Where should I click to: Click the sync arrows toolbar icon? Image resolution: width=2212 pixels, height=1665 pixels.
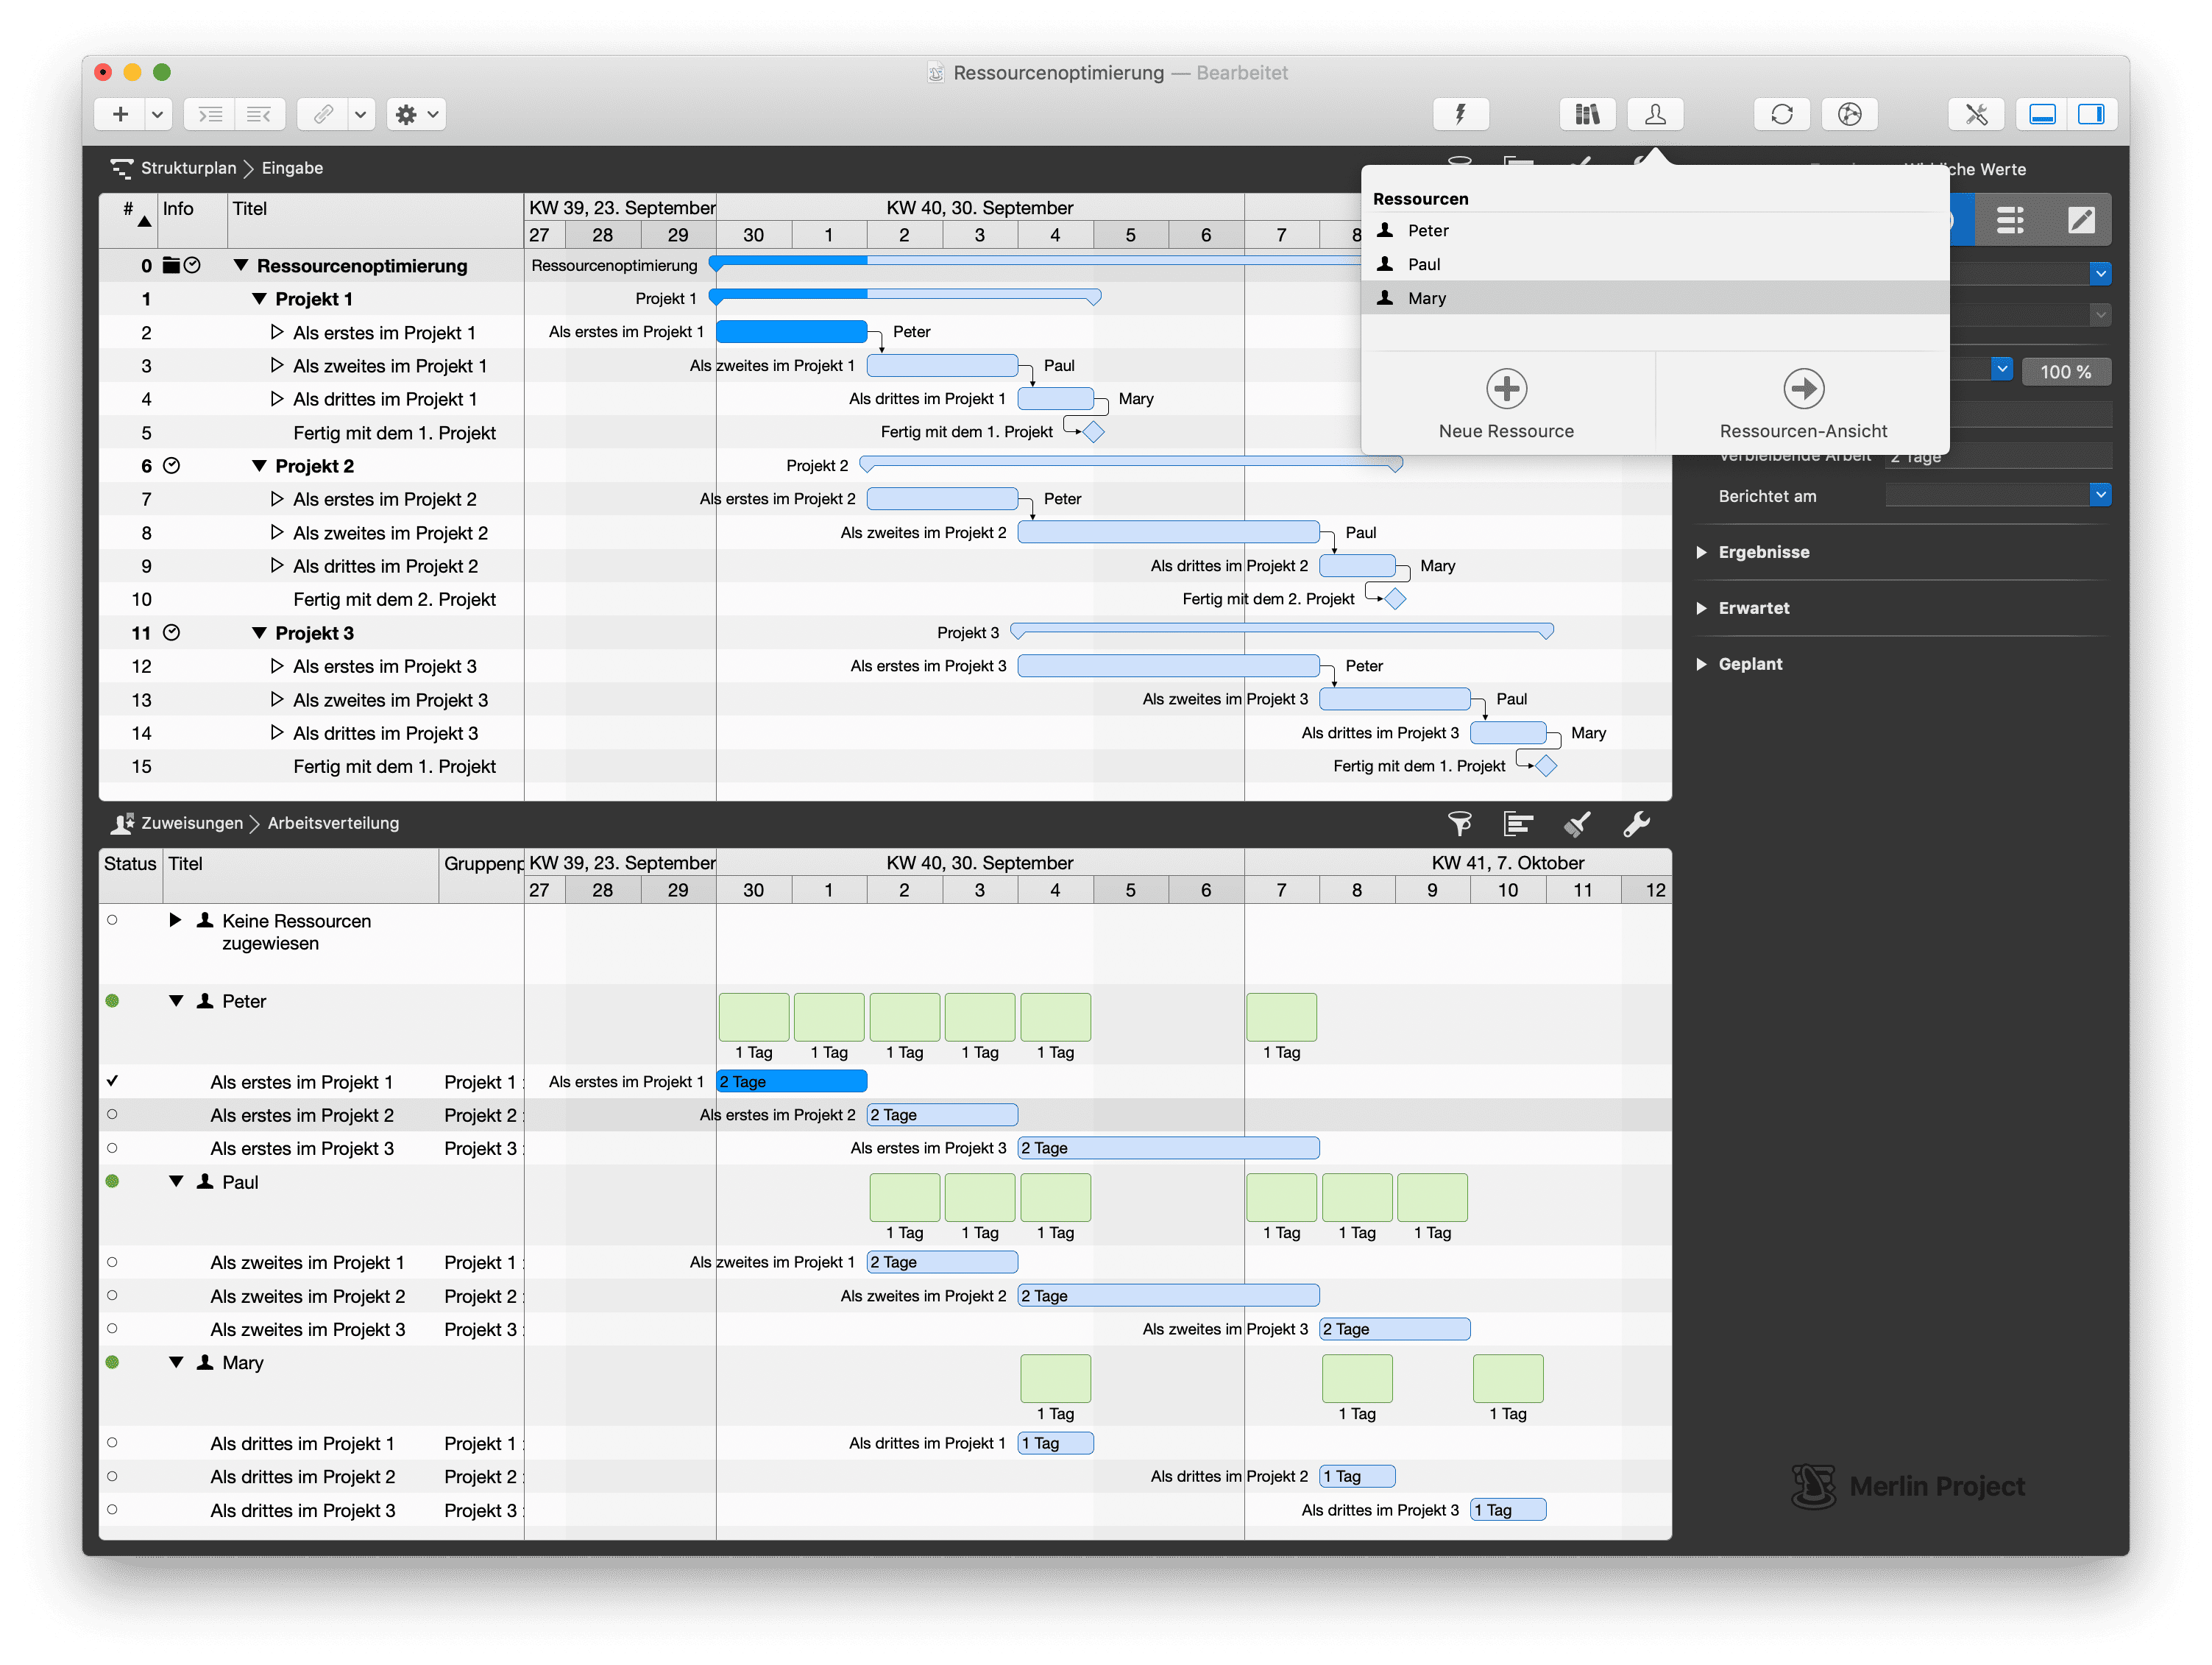[1781, 114]
